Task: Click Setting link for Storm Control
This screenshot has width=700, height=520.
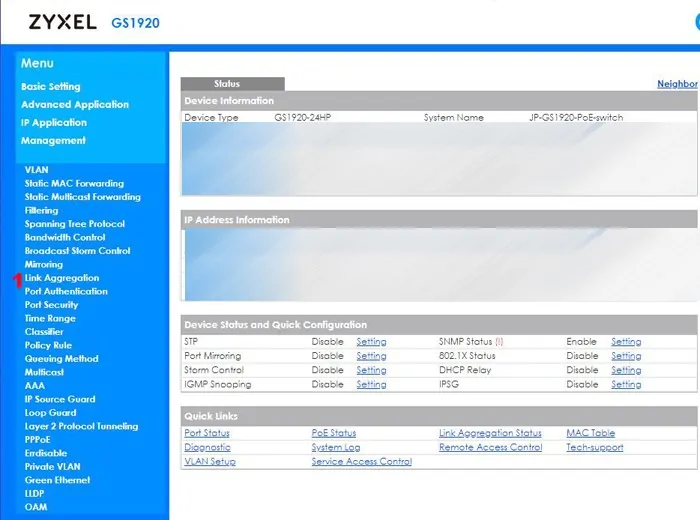Action: coord(371,370)
